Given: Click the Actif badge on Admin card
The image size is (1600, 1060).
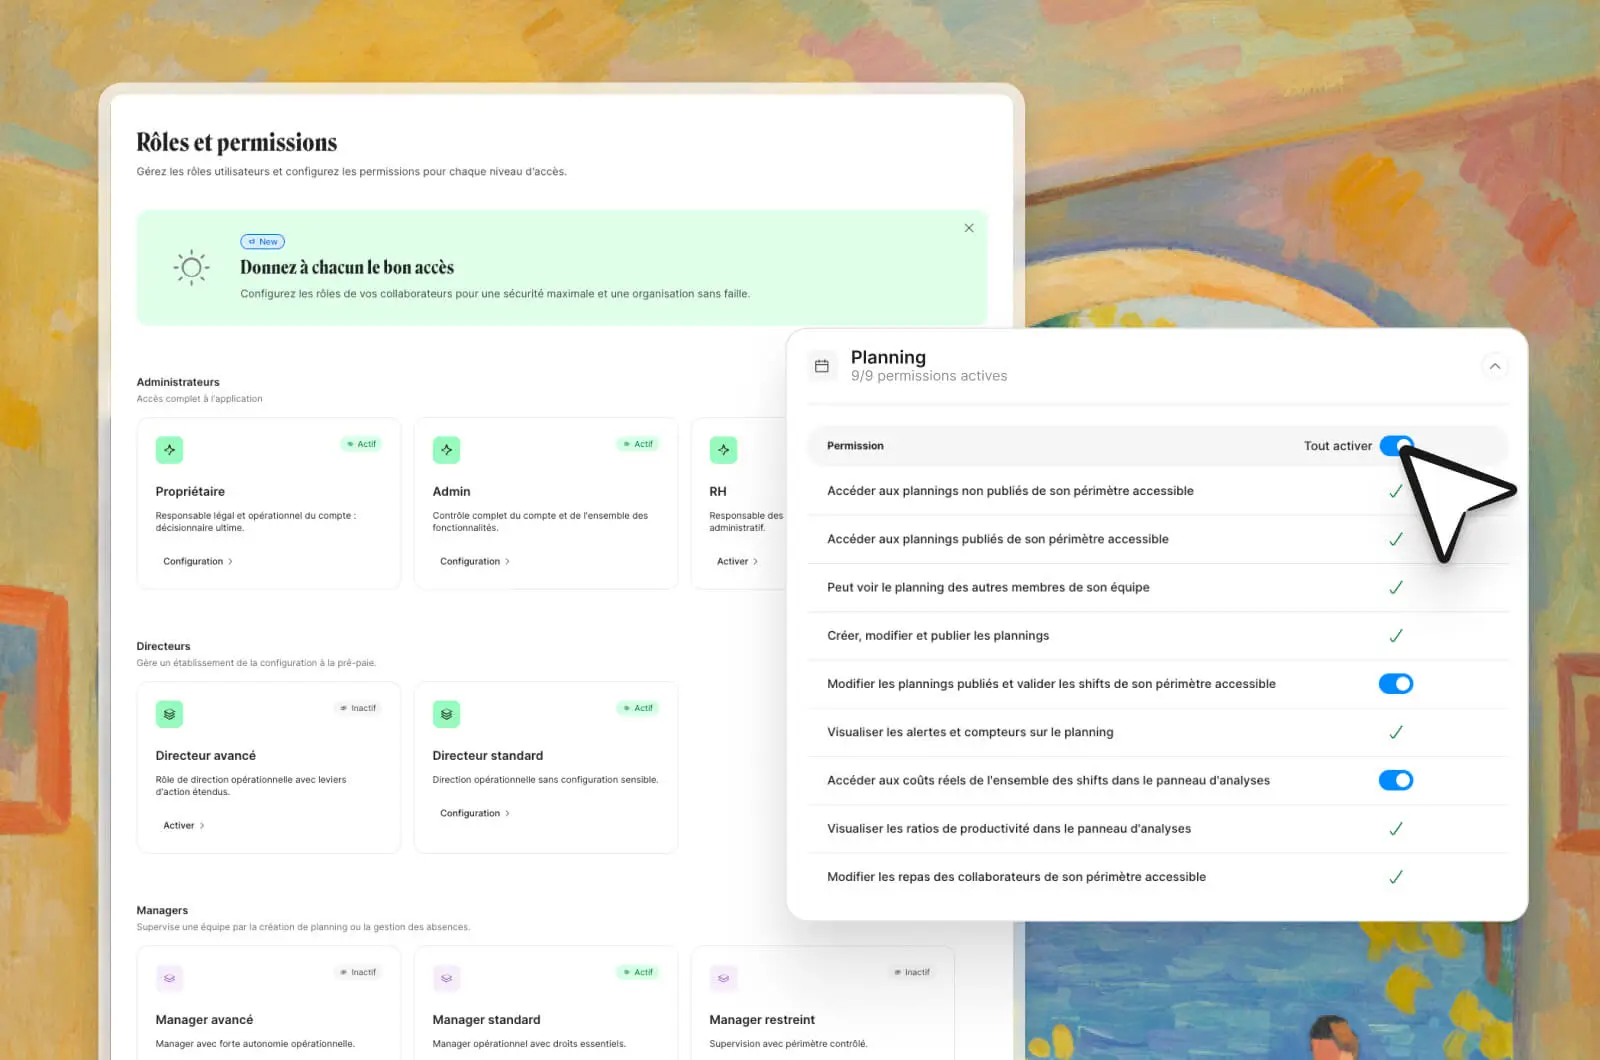Looking at the screenshot, I should 638,444.
